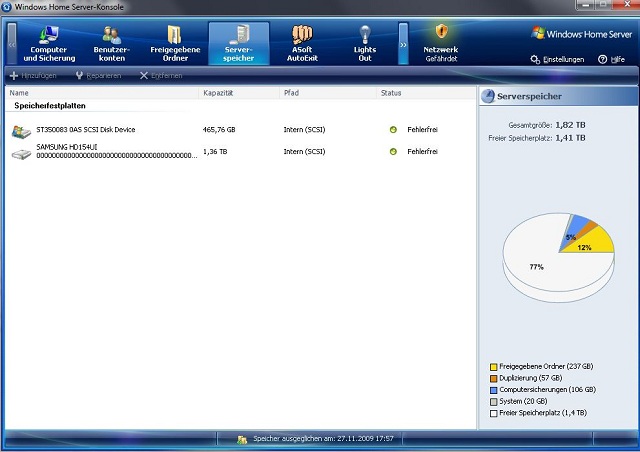Click the Serverspeicher panel pie icon

coord(488,96)
